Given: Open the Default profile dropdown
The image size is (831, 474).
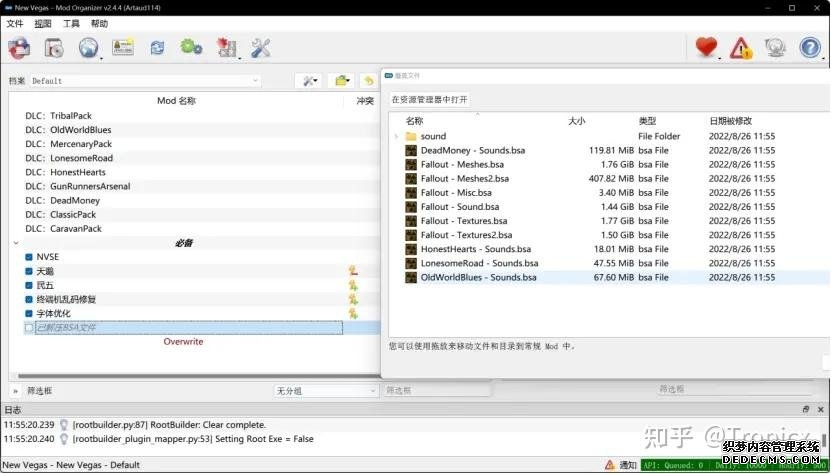Looking at the screenshot, I should [145, 81].
